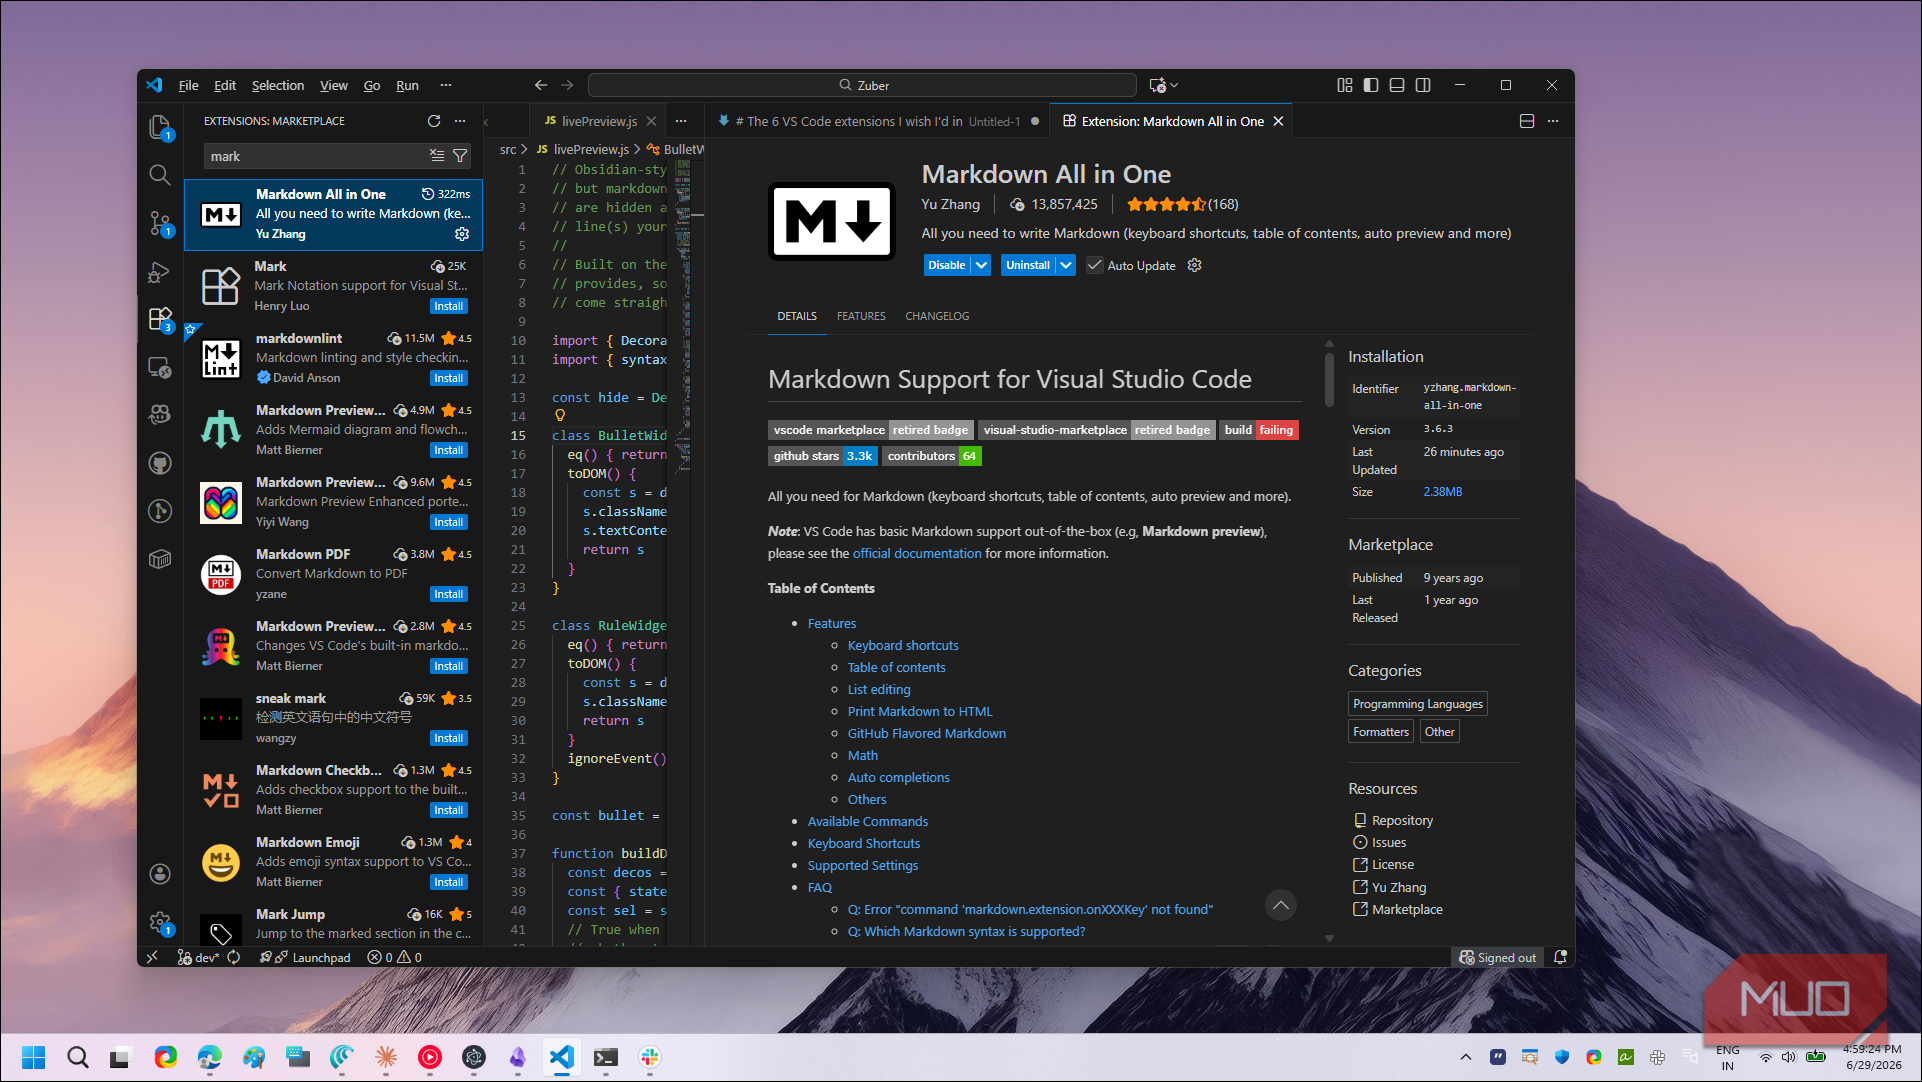This screenshot has height=1082, width=1922.
Task: Open the official documentation link
Action: click(x=917, y=553)
